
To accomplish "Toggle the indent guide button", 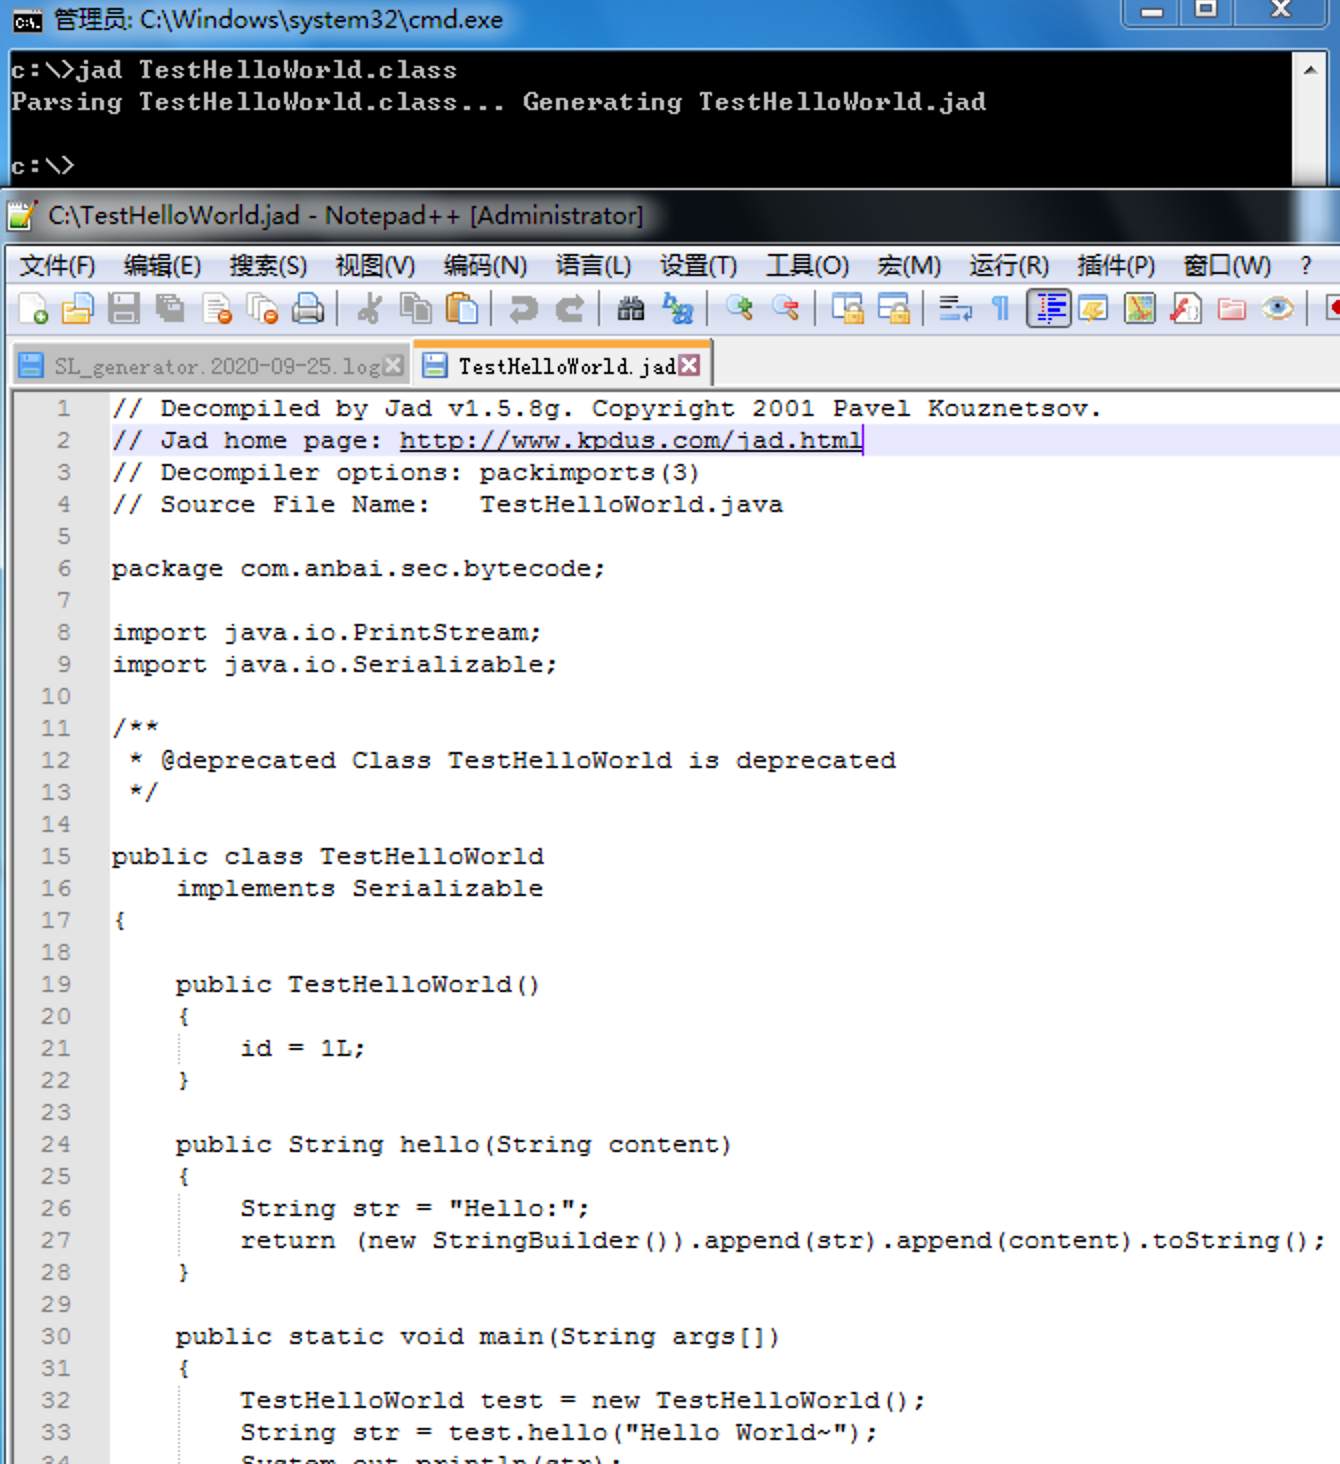I will (x=1048, y=309).
